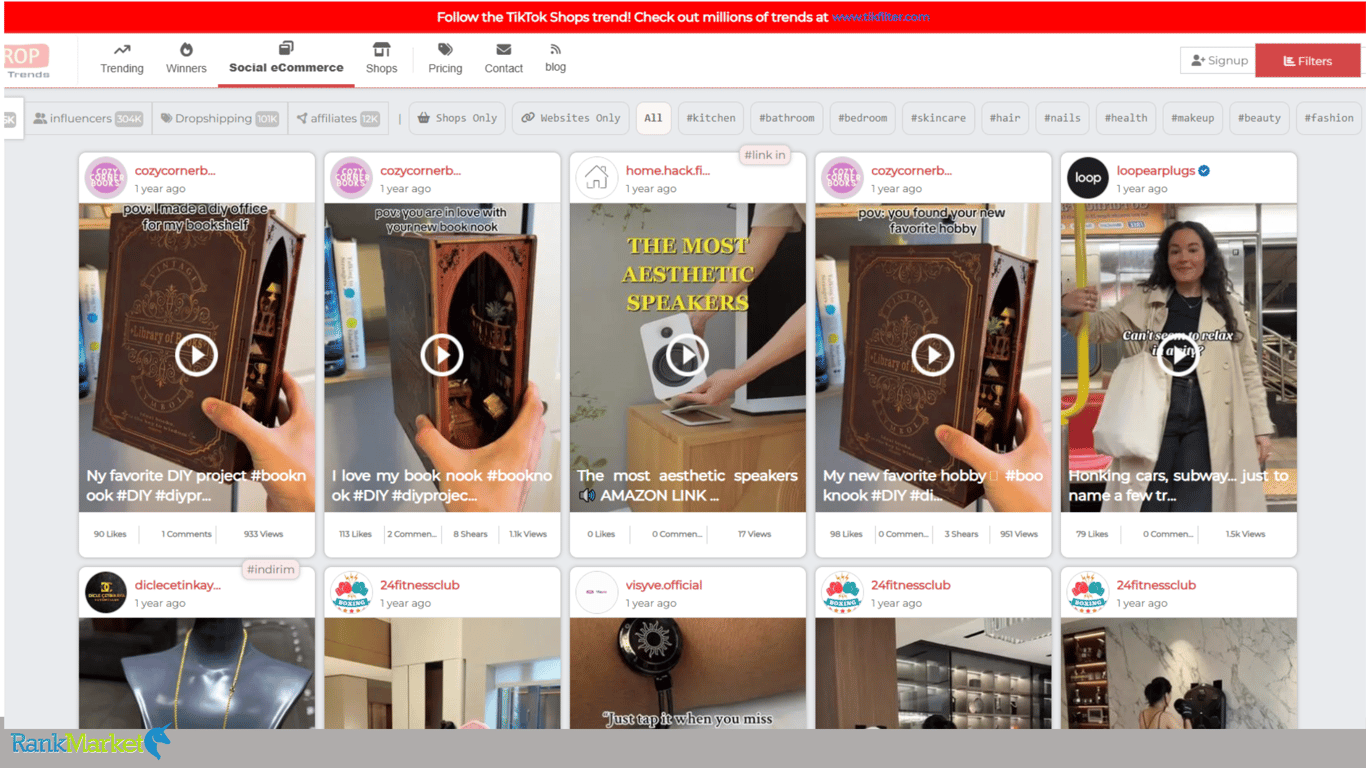Screen dimensions: 1366x768
Task: Choose the #nails tag
Action: (1062, 118)
